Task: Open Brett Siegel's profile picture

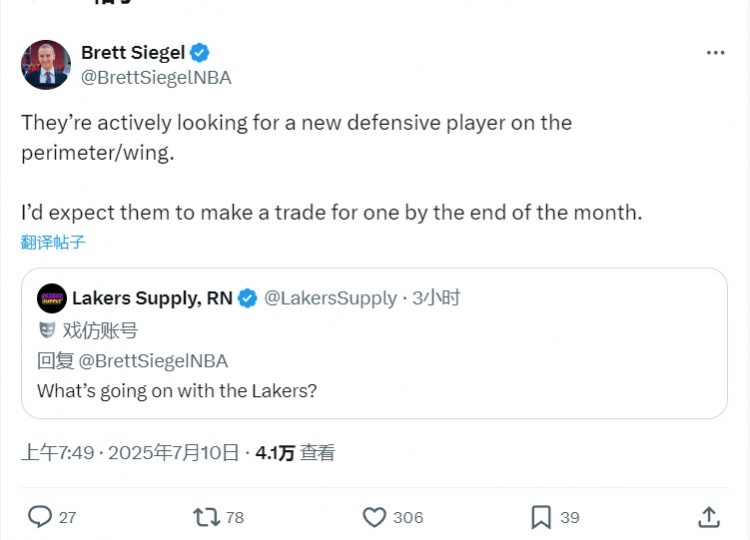Action: pos(46,65)
